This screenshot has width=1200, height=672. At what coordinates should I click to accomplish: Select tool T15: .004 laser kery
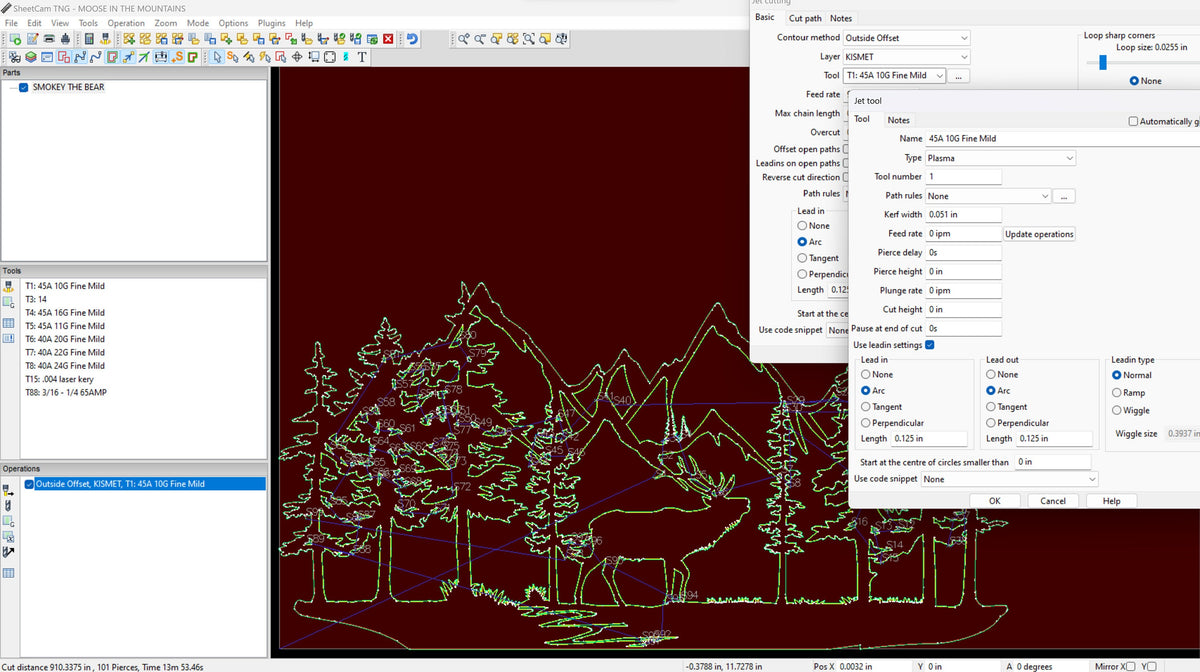tap(59, 379)
